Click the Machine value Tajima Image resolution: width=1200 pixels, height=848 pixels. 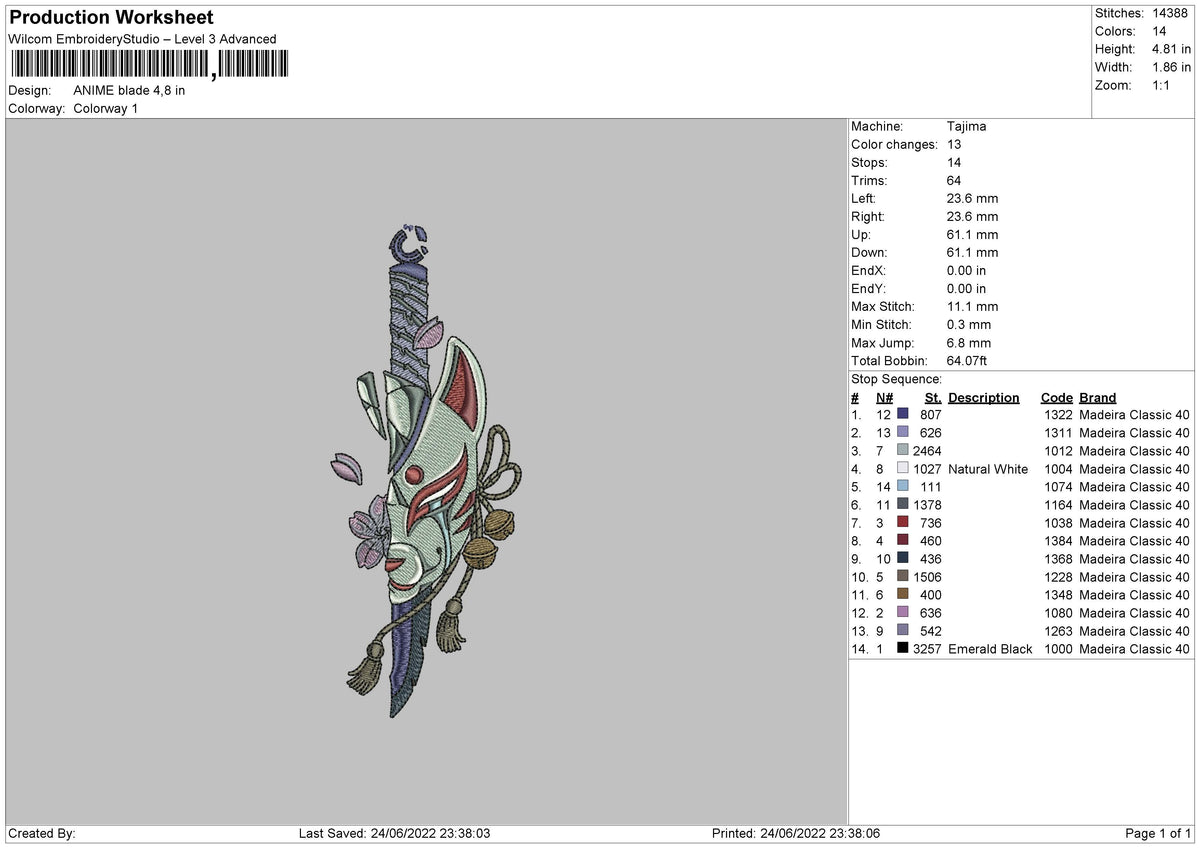pos(967,126)
